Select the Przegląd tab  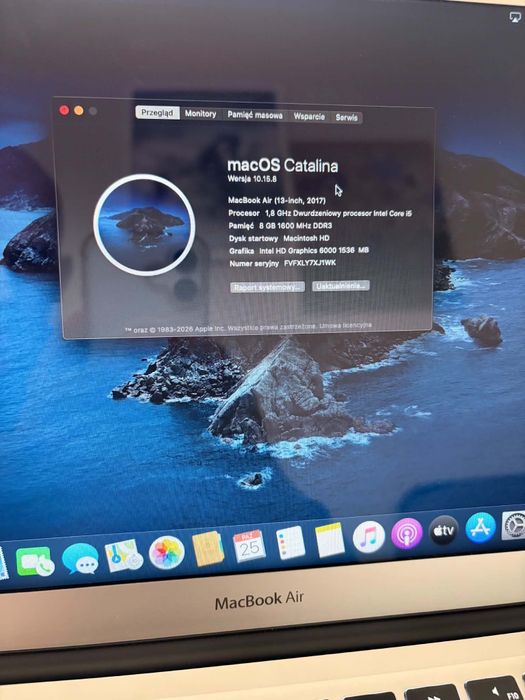[157, 113]
